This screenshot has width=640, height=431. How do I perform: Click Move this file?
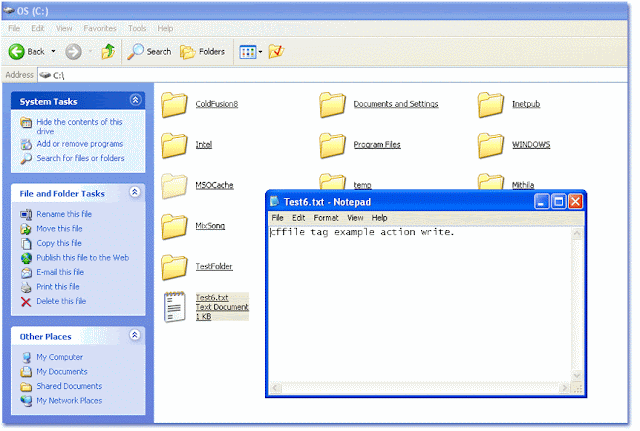(60, 229)
